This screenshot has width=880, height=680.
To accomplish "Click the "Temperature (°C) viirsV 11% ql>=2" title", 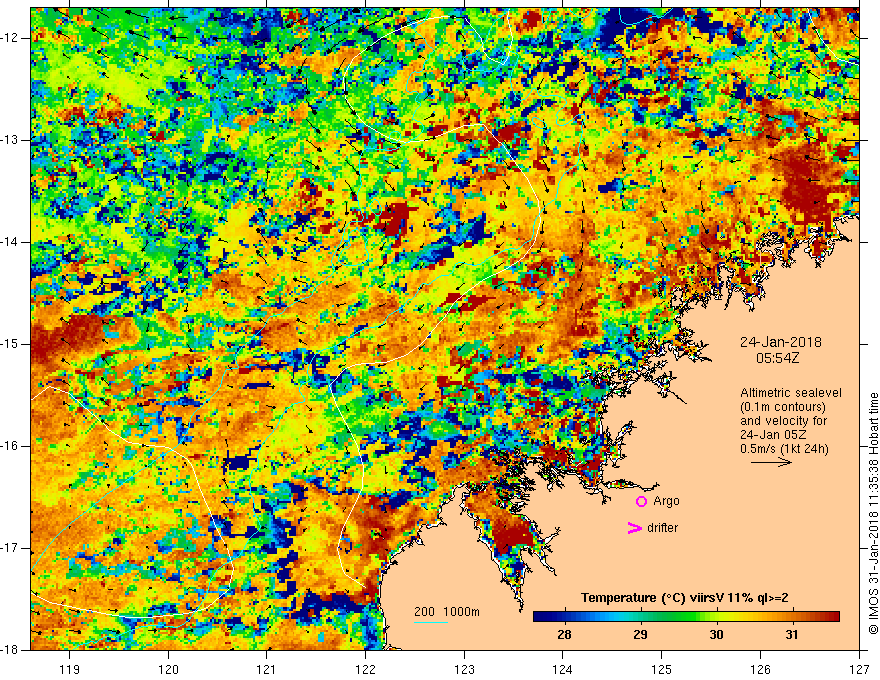I will point(685,598).
